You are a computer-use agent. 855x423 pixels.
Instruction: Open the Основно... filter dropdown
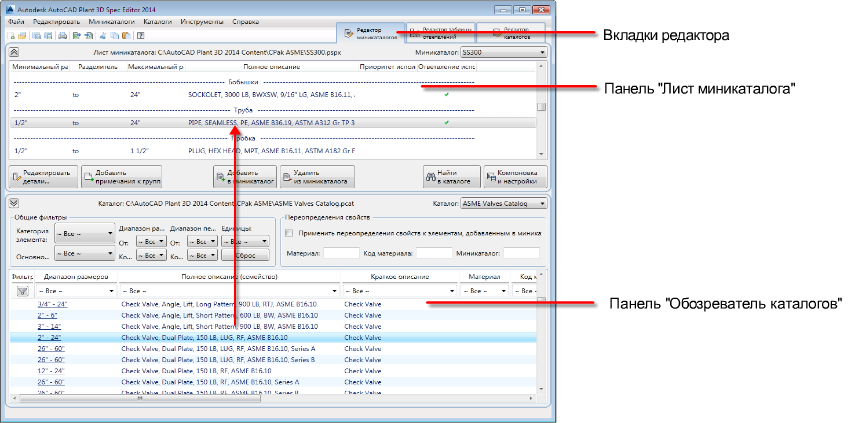coord(84,254)
